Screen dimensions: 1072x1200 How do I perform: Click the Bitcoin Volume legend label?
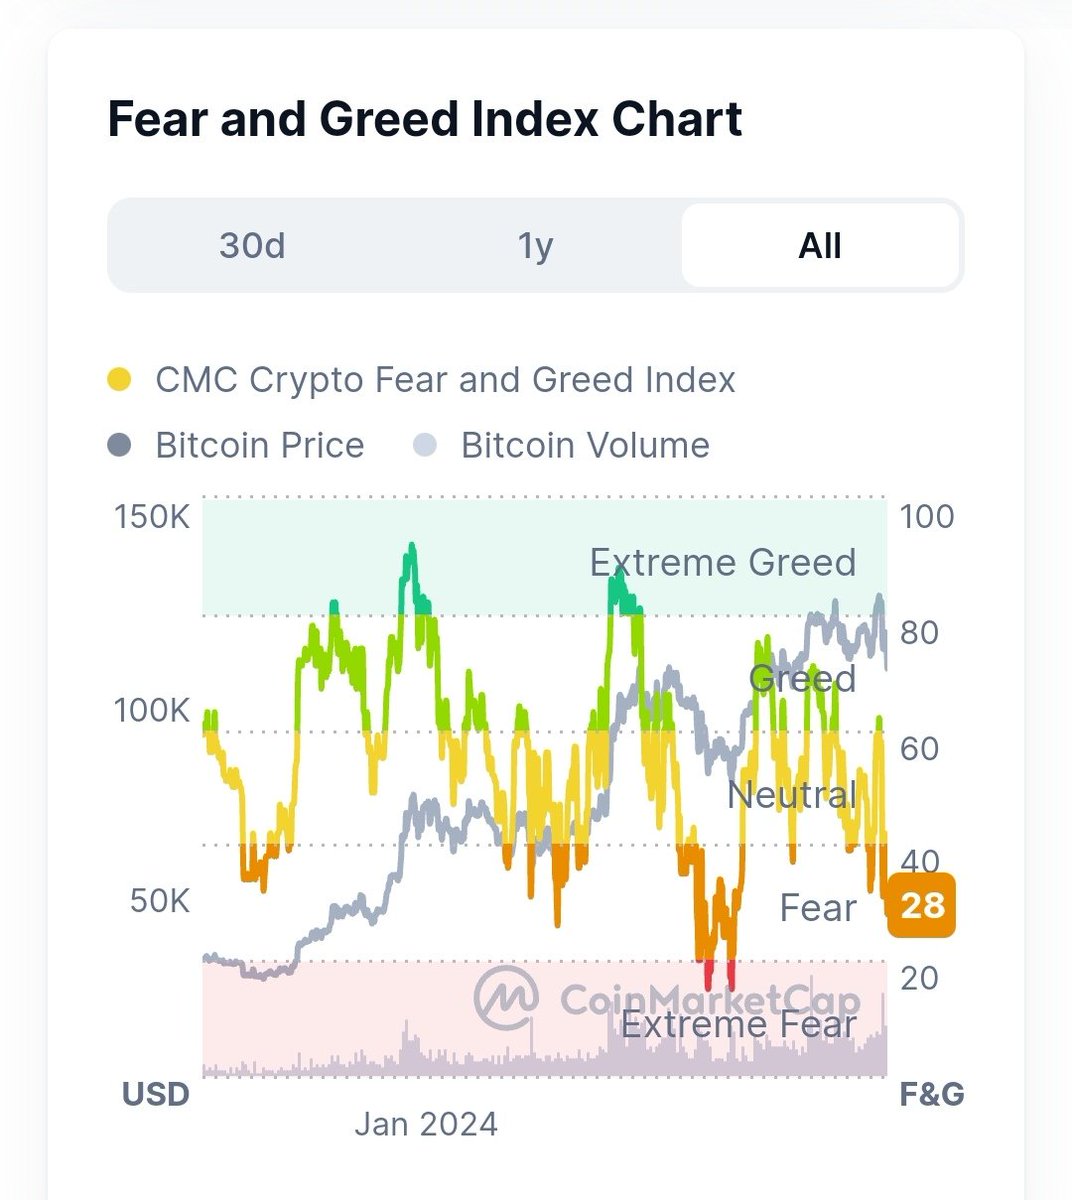click(585, 445)
